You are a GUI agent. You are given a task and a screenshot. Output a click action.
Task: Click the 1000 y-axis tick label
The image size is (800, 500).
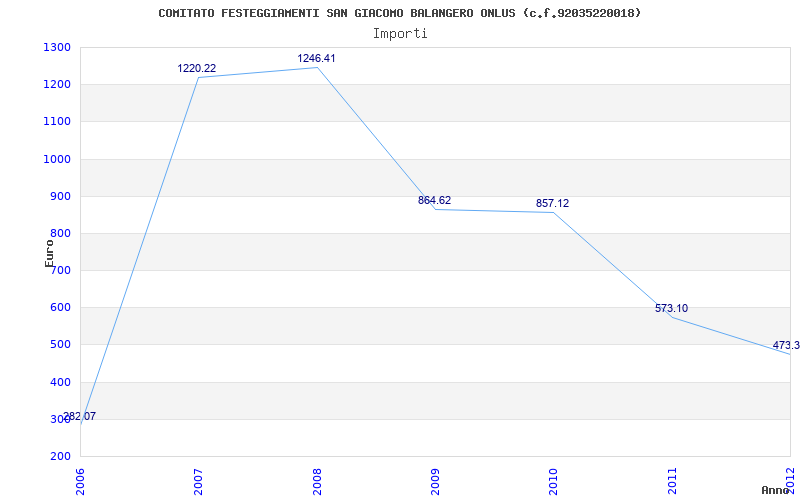(x=57, y=159)
